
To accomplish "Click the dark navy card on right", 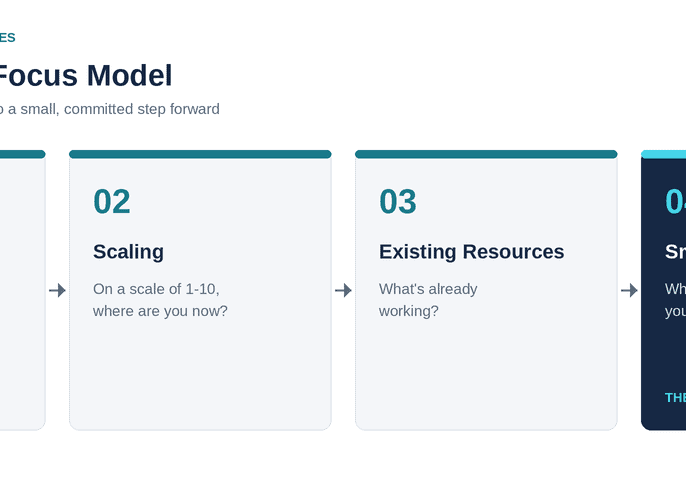I will point(663,290).
